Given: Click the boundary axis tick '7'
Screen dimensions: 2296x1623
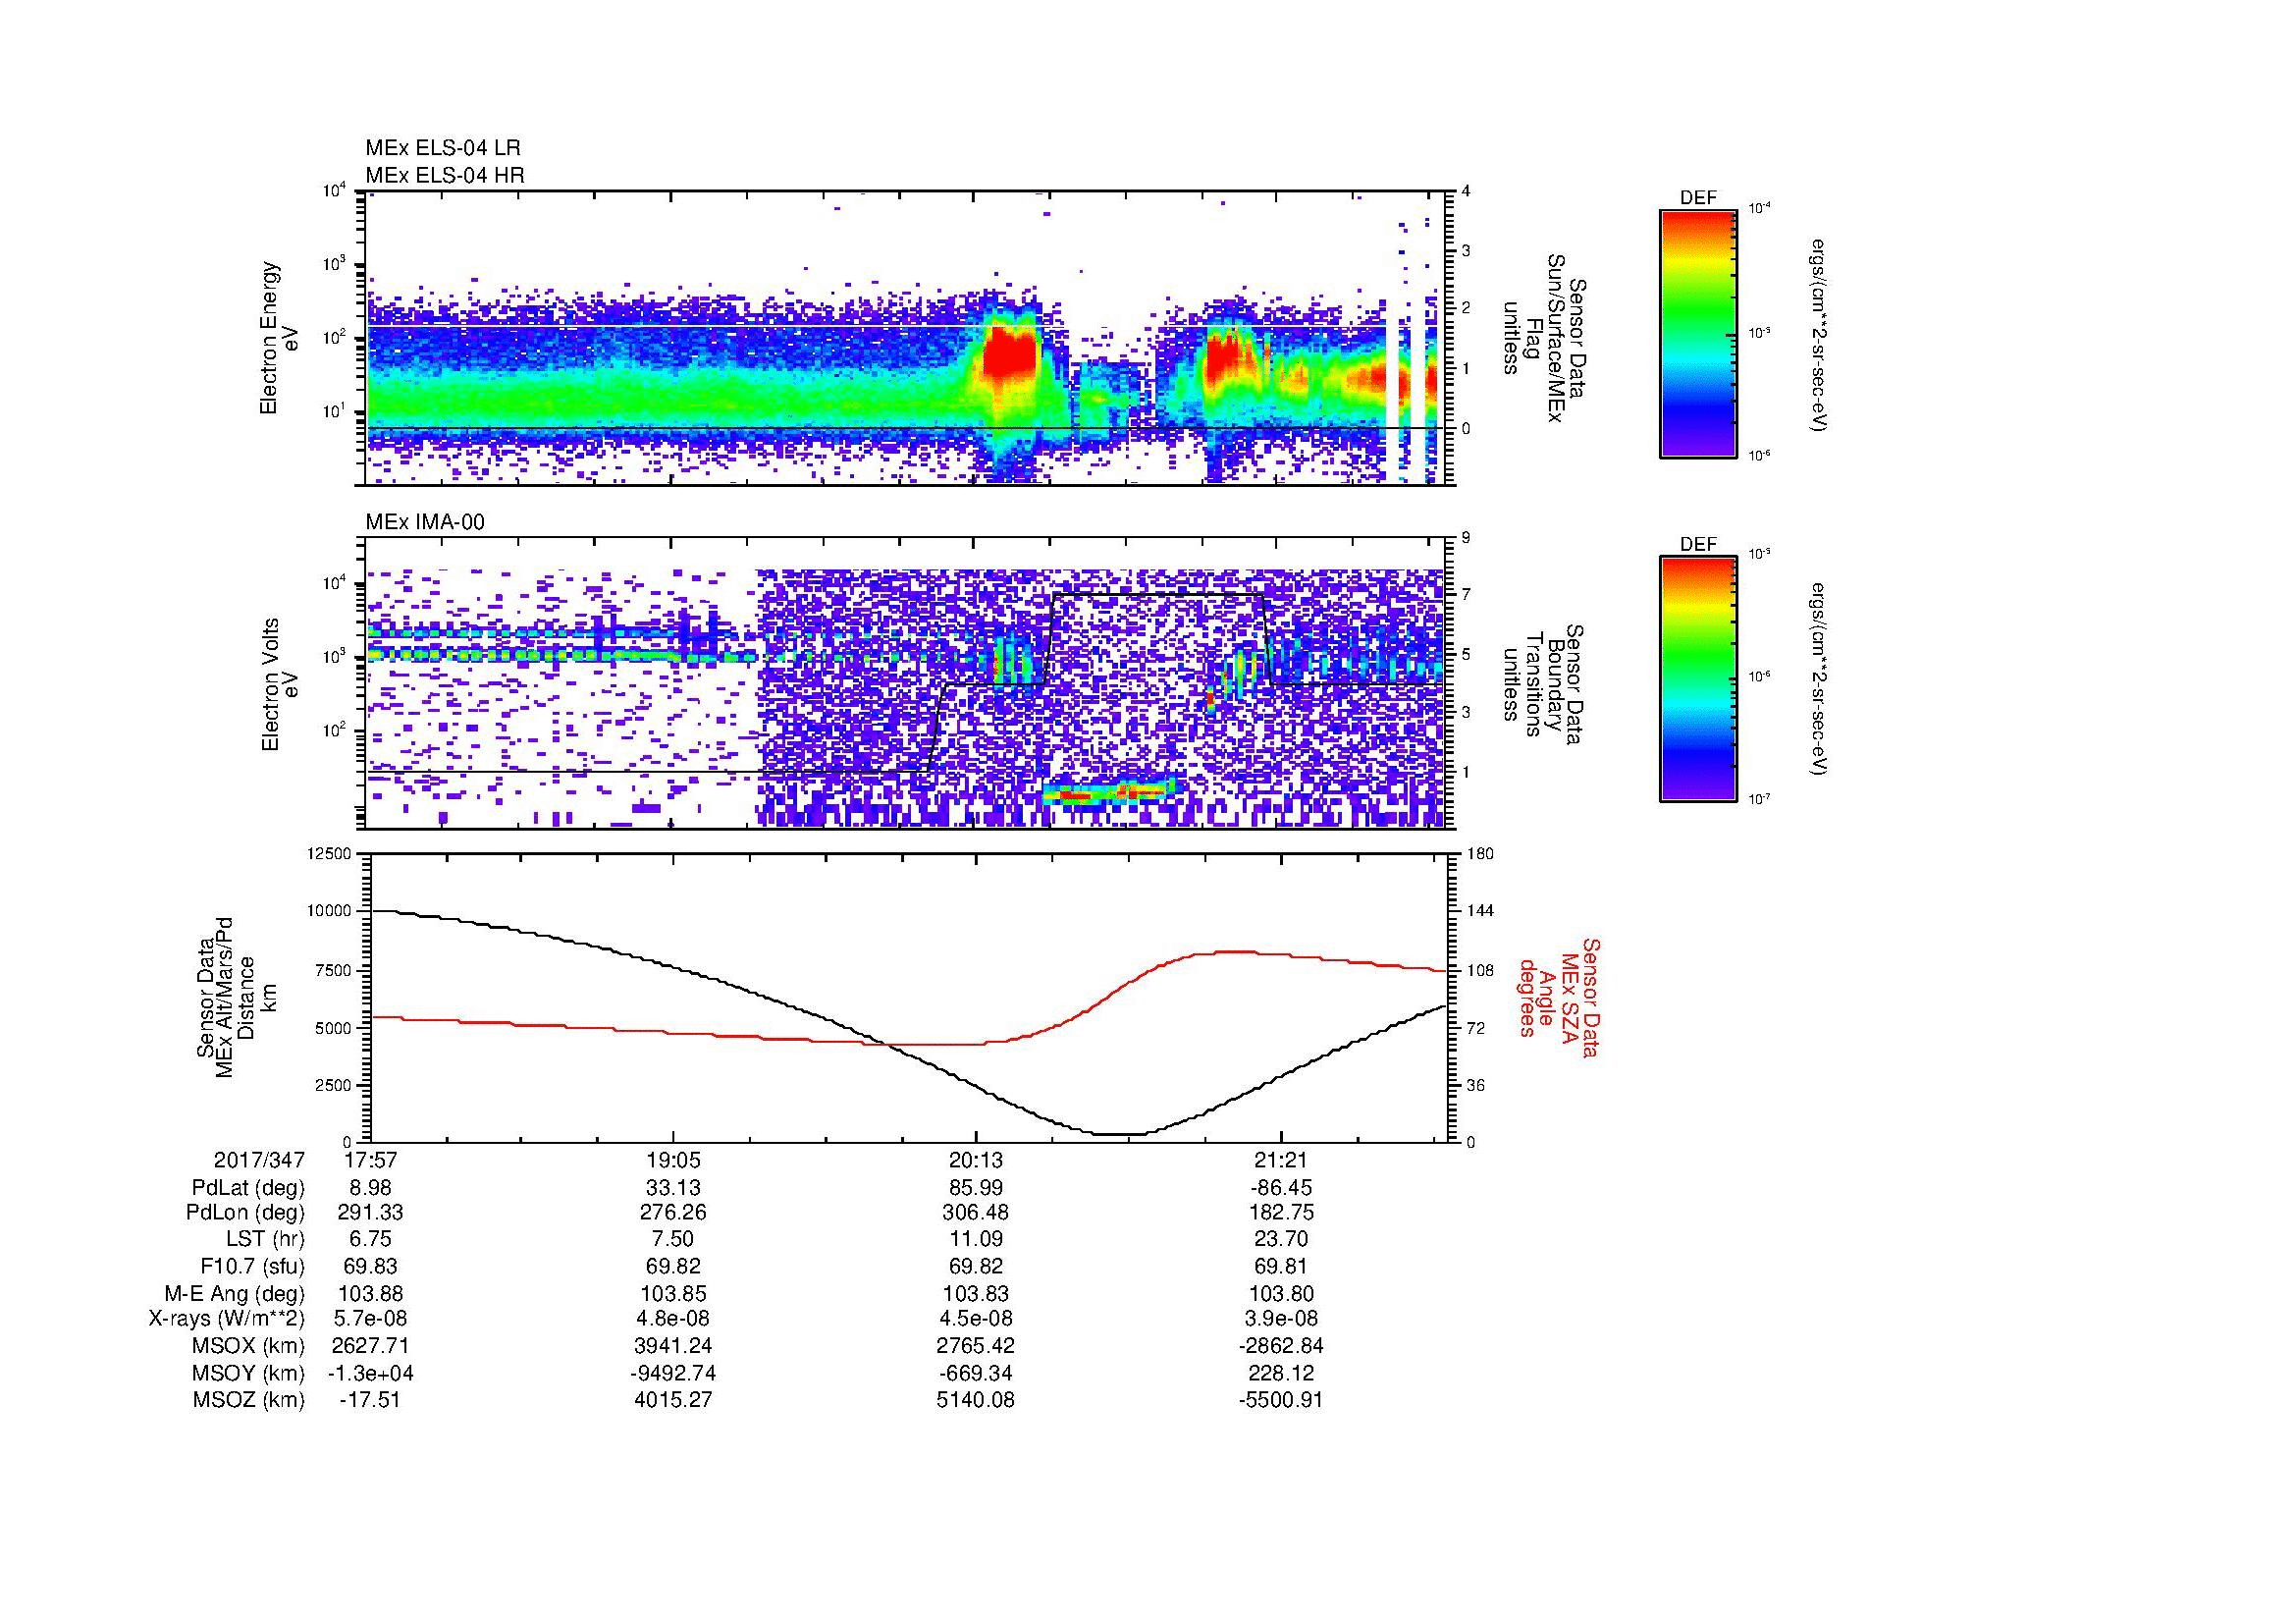Looking at the screenshot, I should click(1467, 595).
